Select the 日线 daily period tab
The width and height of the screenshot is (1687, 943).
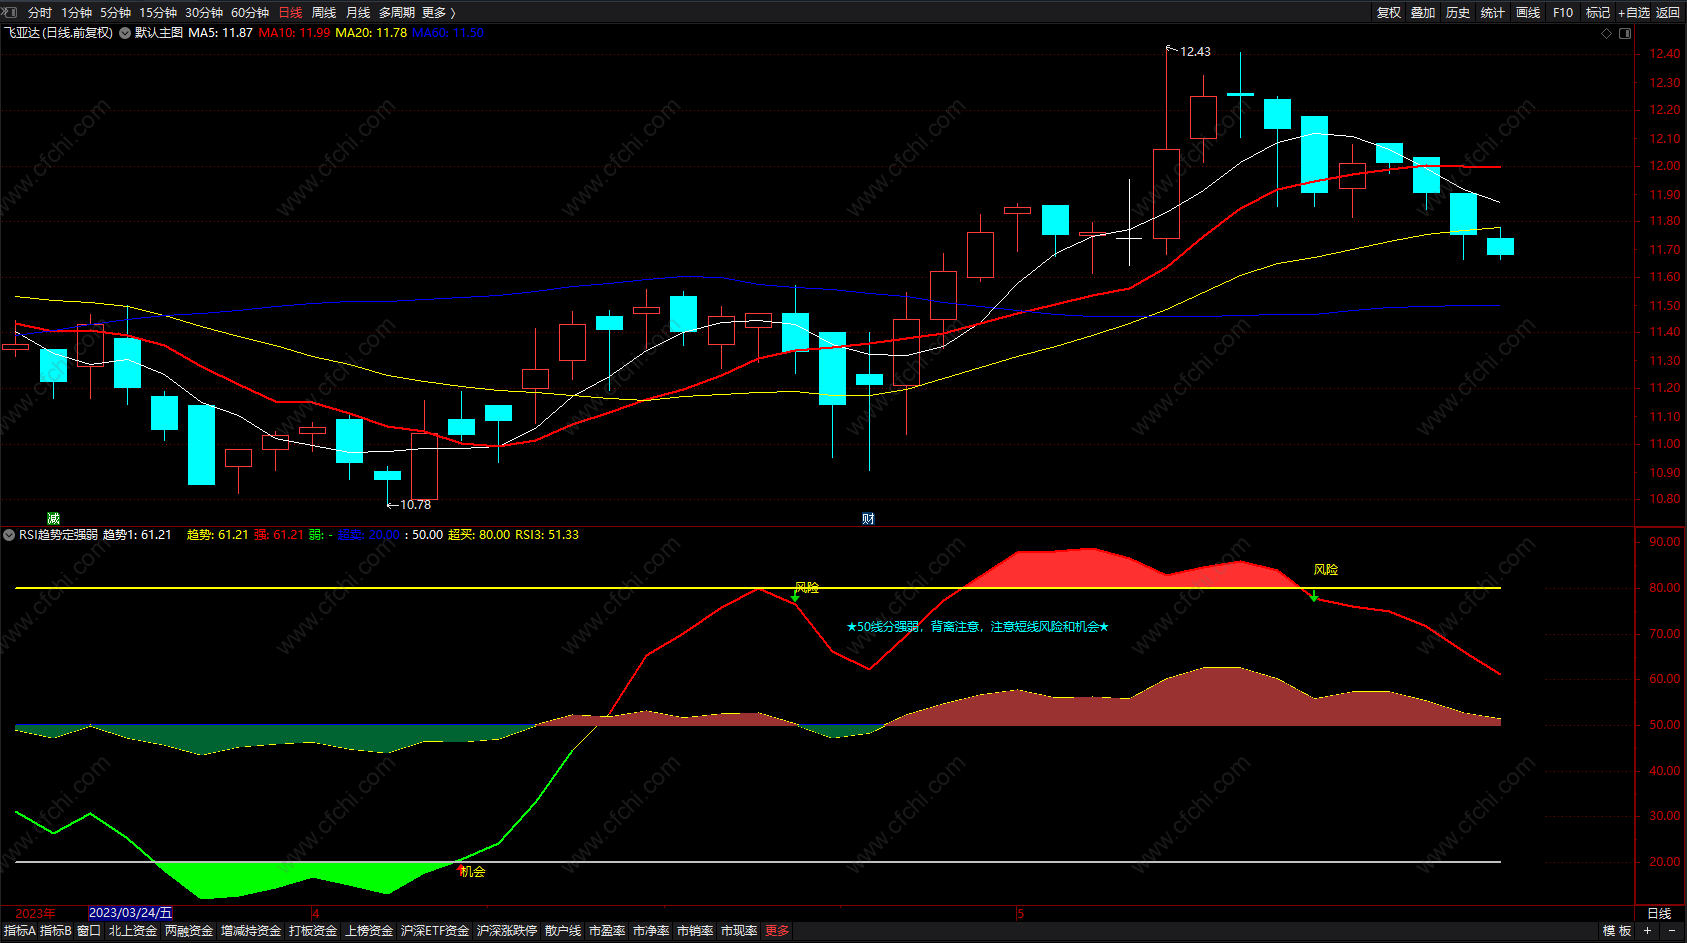pyautogui.click(x=290, y=13)
